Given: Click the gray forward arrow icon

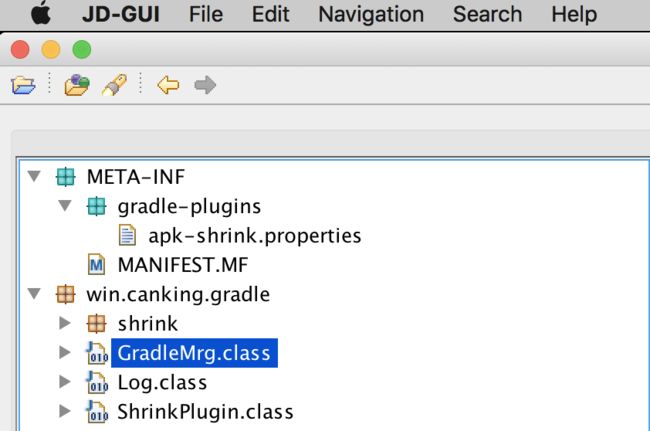Looking at the screenshot, I should (205, 85).
